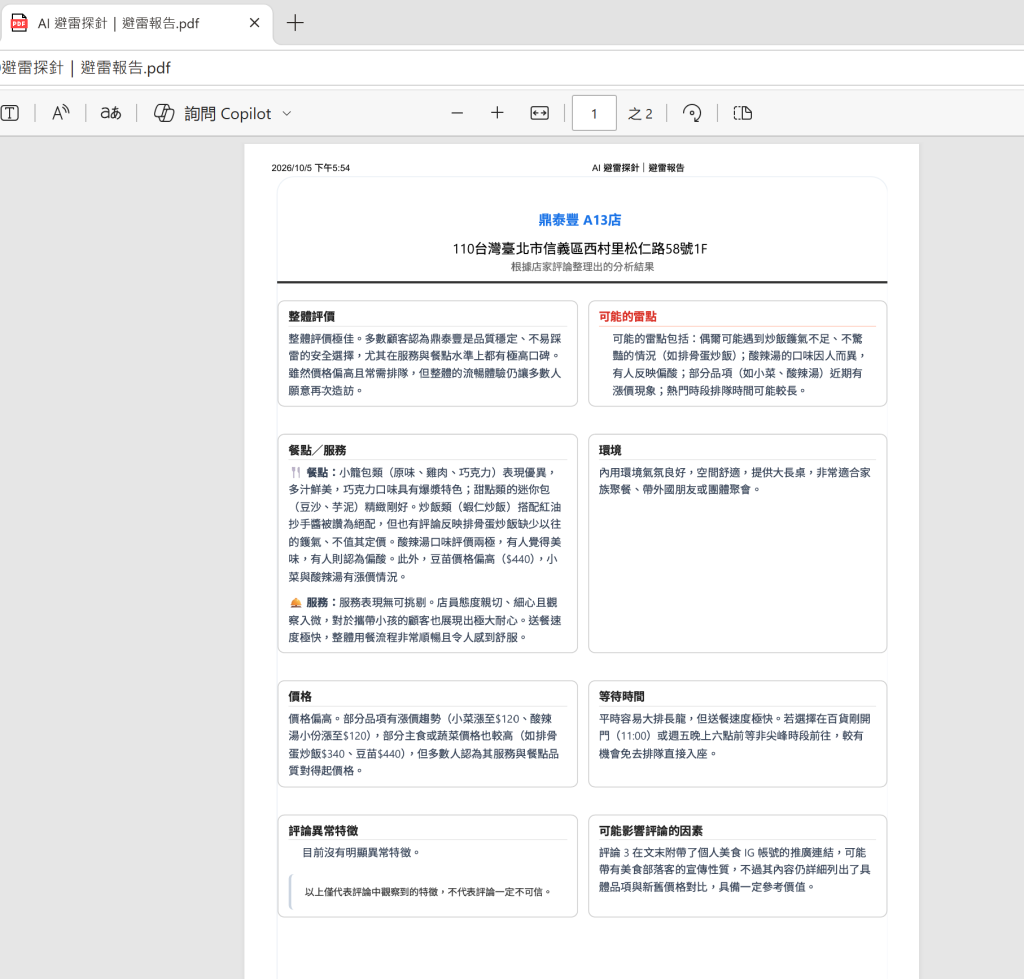Click the timestamp 2026/10/5 下午5:54
The width and height of the screenshot is (1024, 979).
pos(310,168)
